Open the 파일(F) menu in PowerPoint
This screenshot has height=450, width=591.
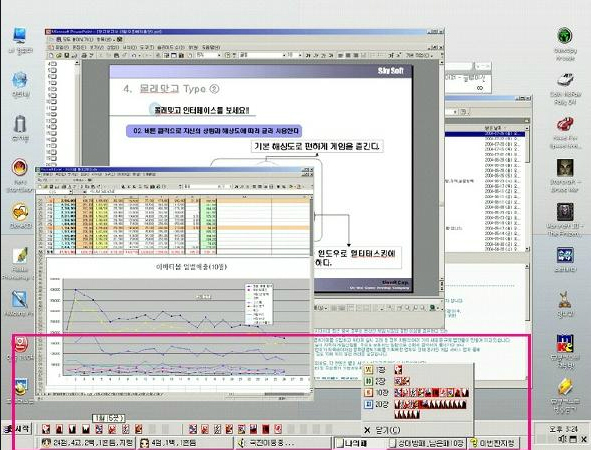pyautogui.click(x=62, y=47)
